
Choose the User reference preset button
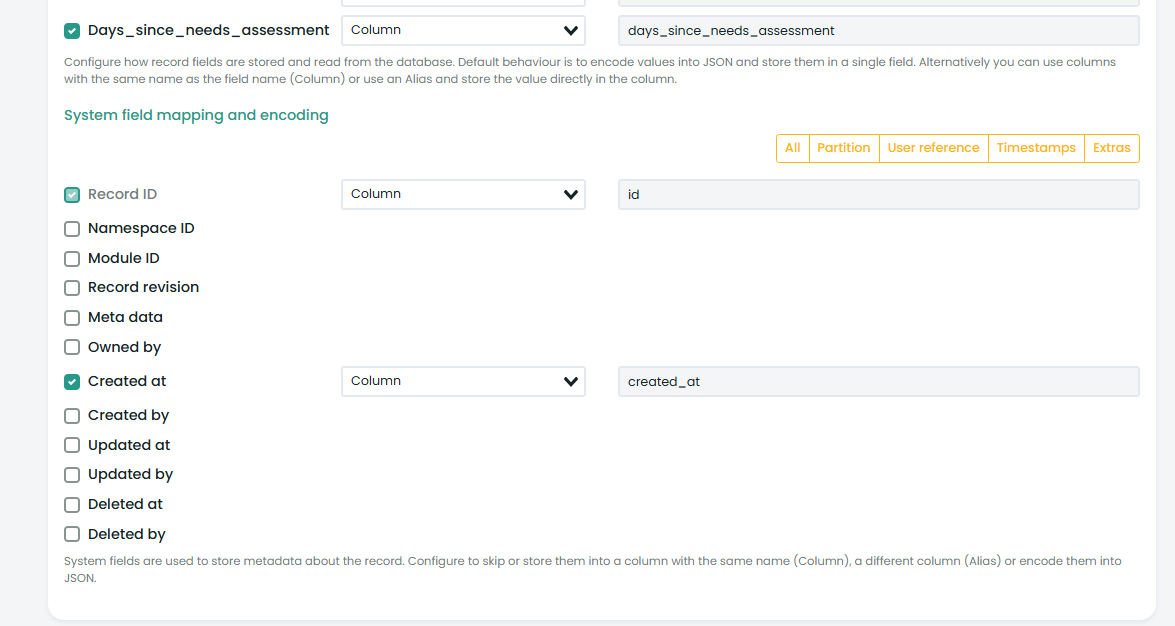[933, 148]
